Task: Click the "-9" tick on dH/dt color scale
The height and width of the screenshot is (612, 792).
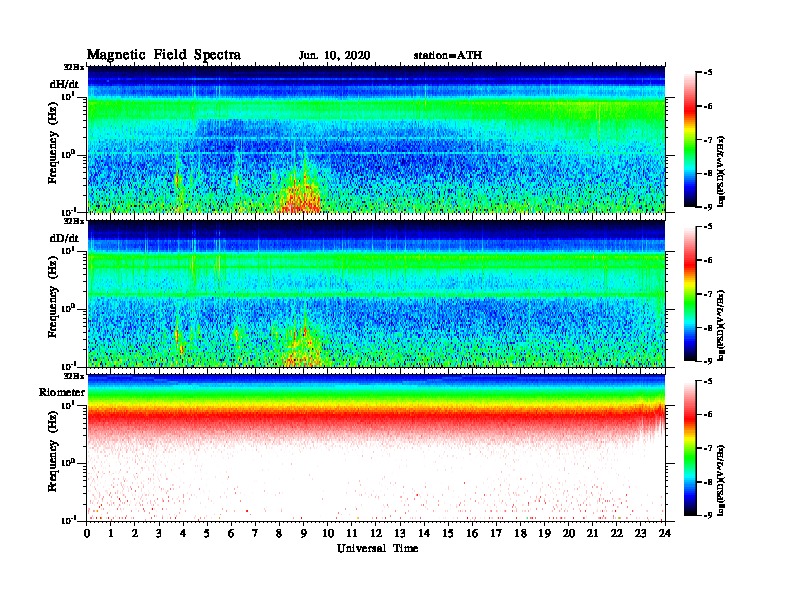Action: 707,207
